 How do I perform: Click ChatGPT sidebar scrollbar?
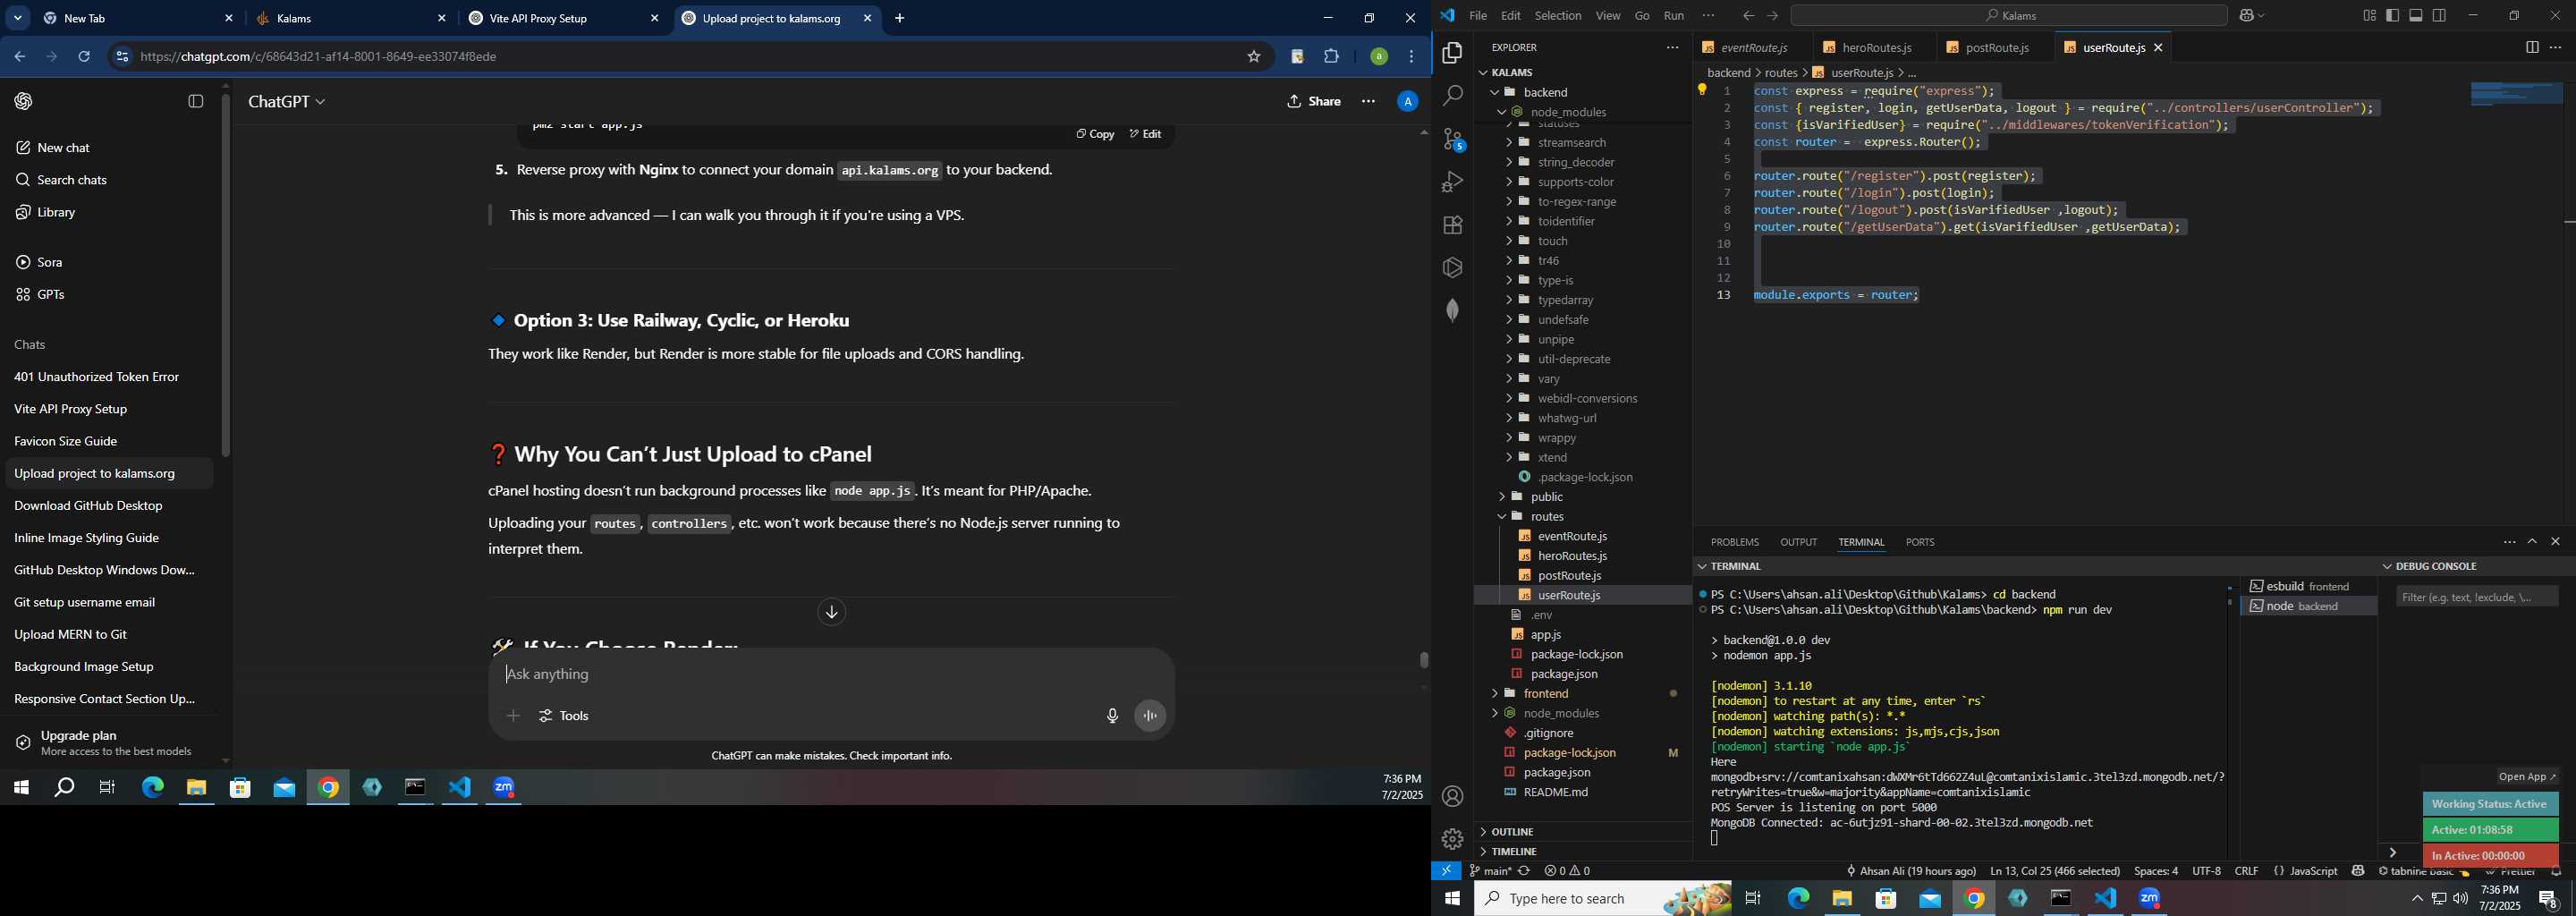[226, 275]
